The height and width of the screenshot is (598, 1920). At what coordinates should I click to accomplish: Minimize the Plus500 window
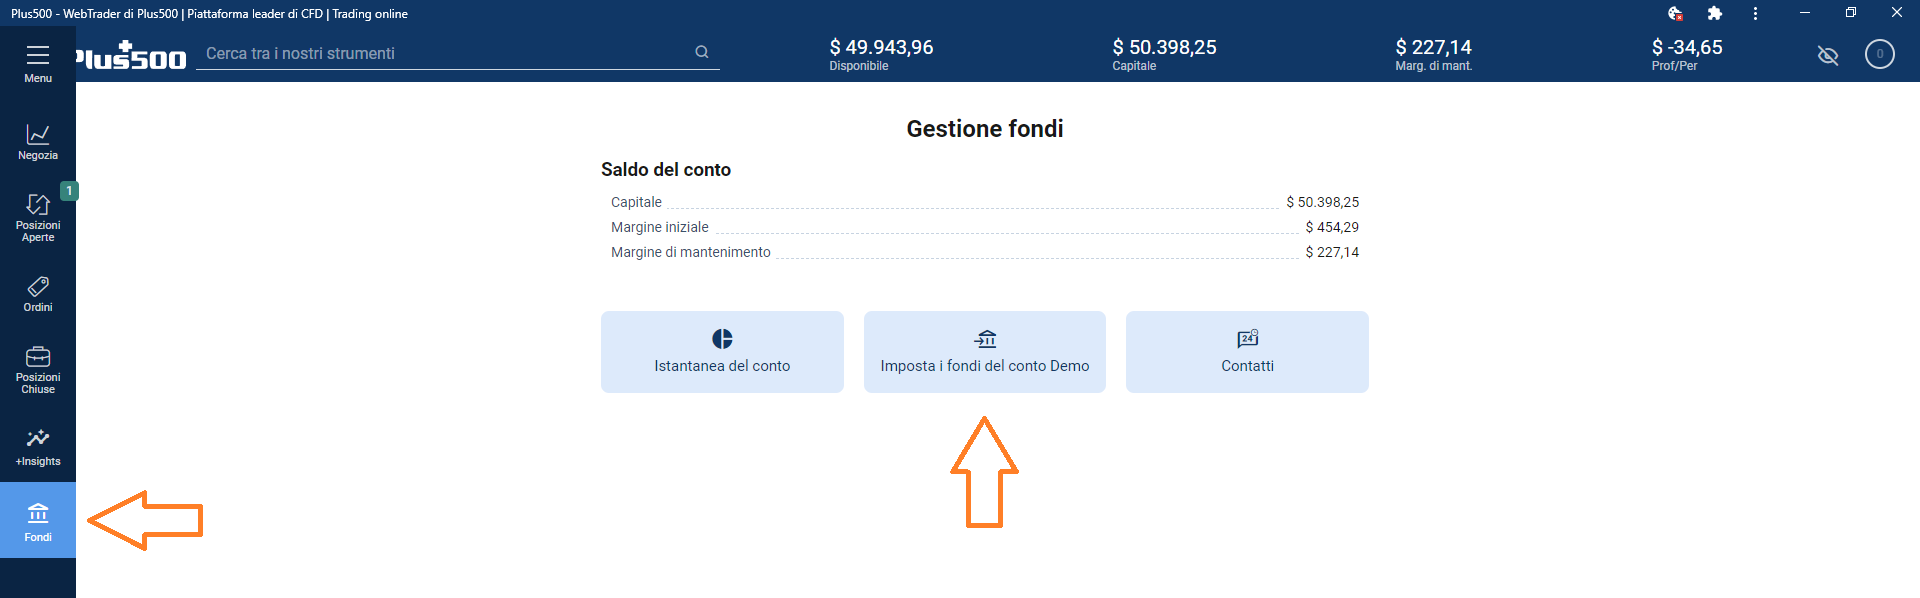tap(1805, 13)
